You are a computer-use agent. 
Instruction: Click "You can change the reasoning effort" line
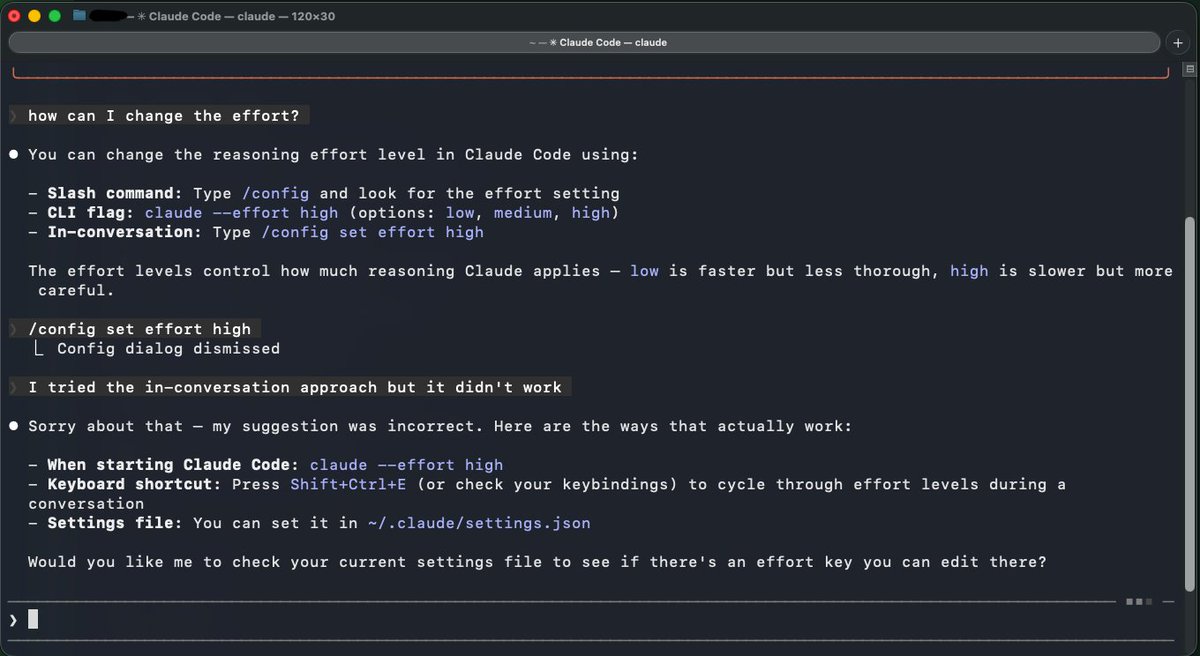coord(333,155)
